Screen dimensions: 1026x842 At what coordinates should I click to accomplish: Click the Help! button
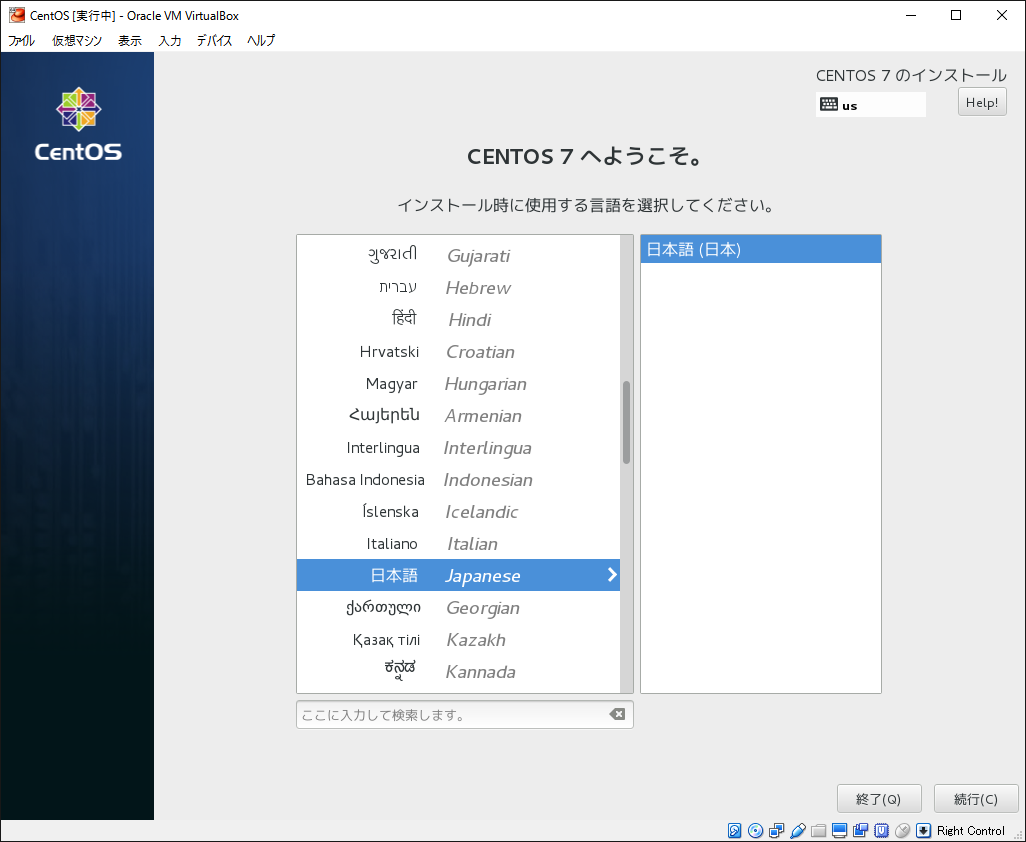pos(981,101)
